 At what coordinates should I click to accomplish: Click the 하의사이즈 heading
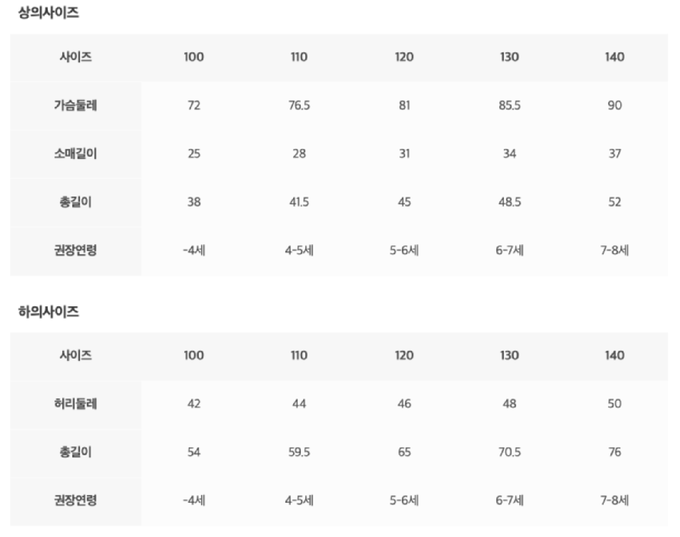click(x=49, y=312)
